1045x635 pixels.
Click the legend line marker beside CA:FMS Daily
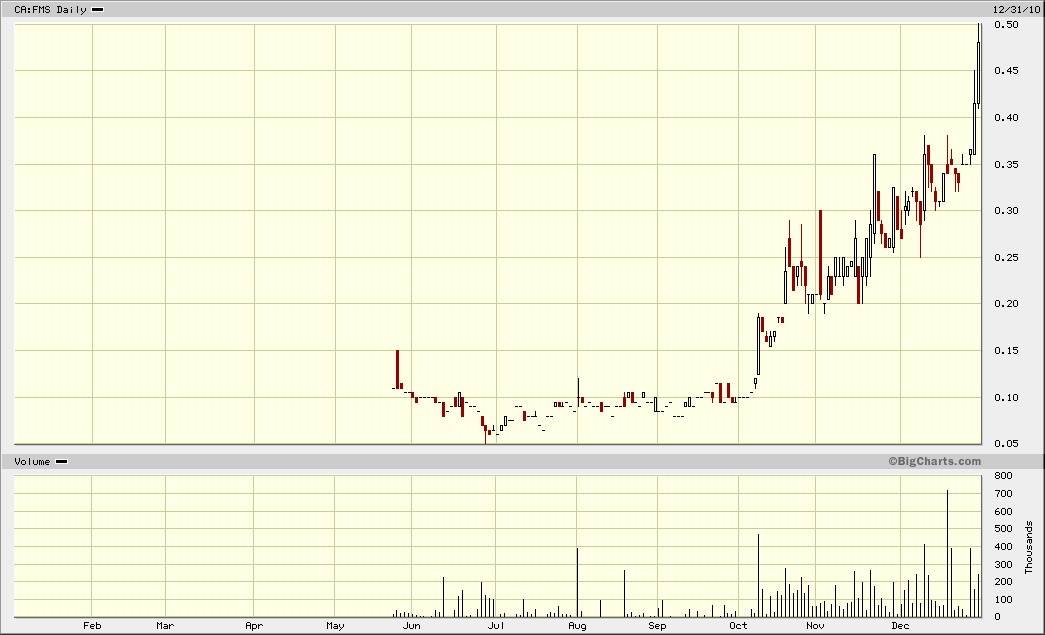tap(97, 10)
